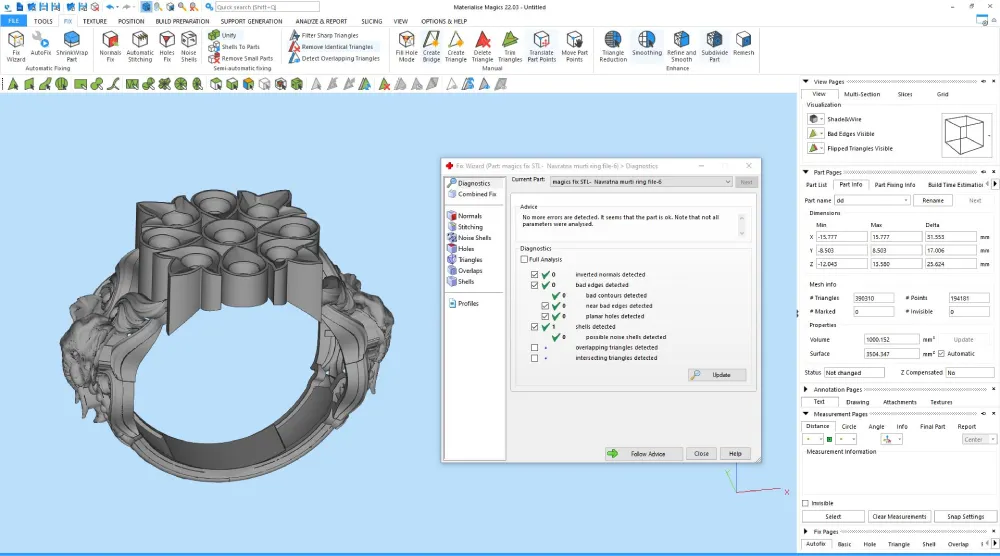Open Translate Part Points tool
Viewport: 1000px width, 556px height.
click(x=541, y=47)
